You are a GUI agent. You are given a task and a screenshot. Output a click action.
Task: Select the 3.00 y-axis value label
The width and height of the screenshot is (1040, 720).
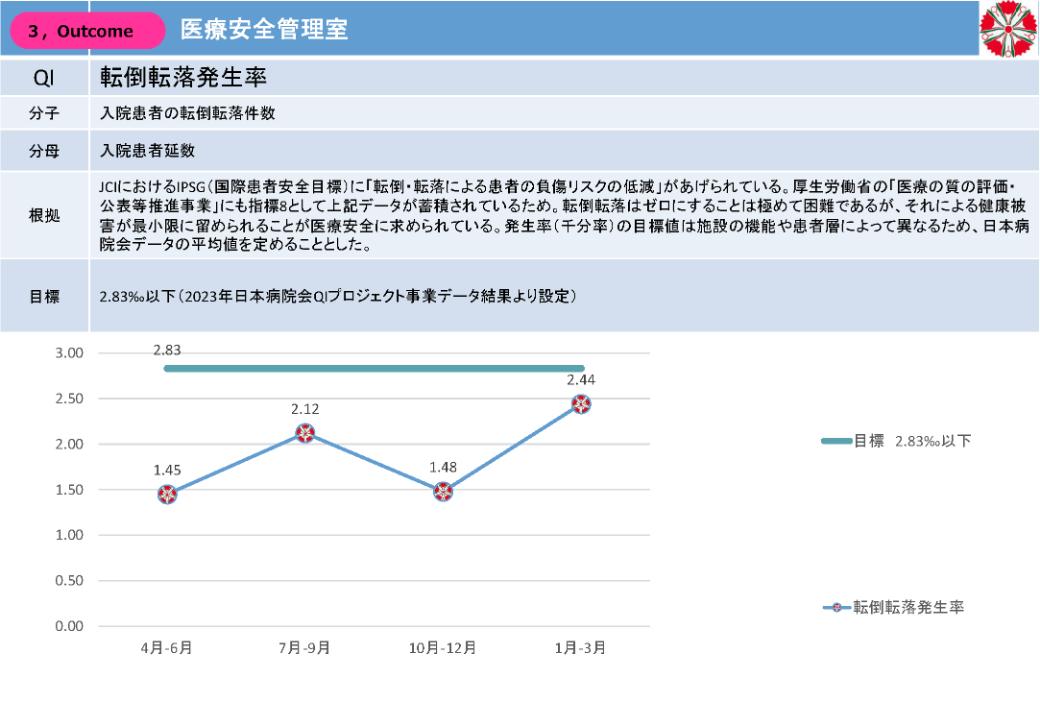[x=69, y=353]
